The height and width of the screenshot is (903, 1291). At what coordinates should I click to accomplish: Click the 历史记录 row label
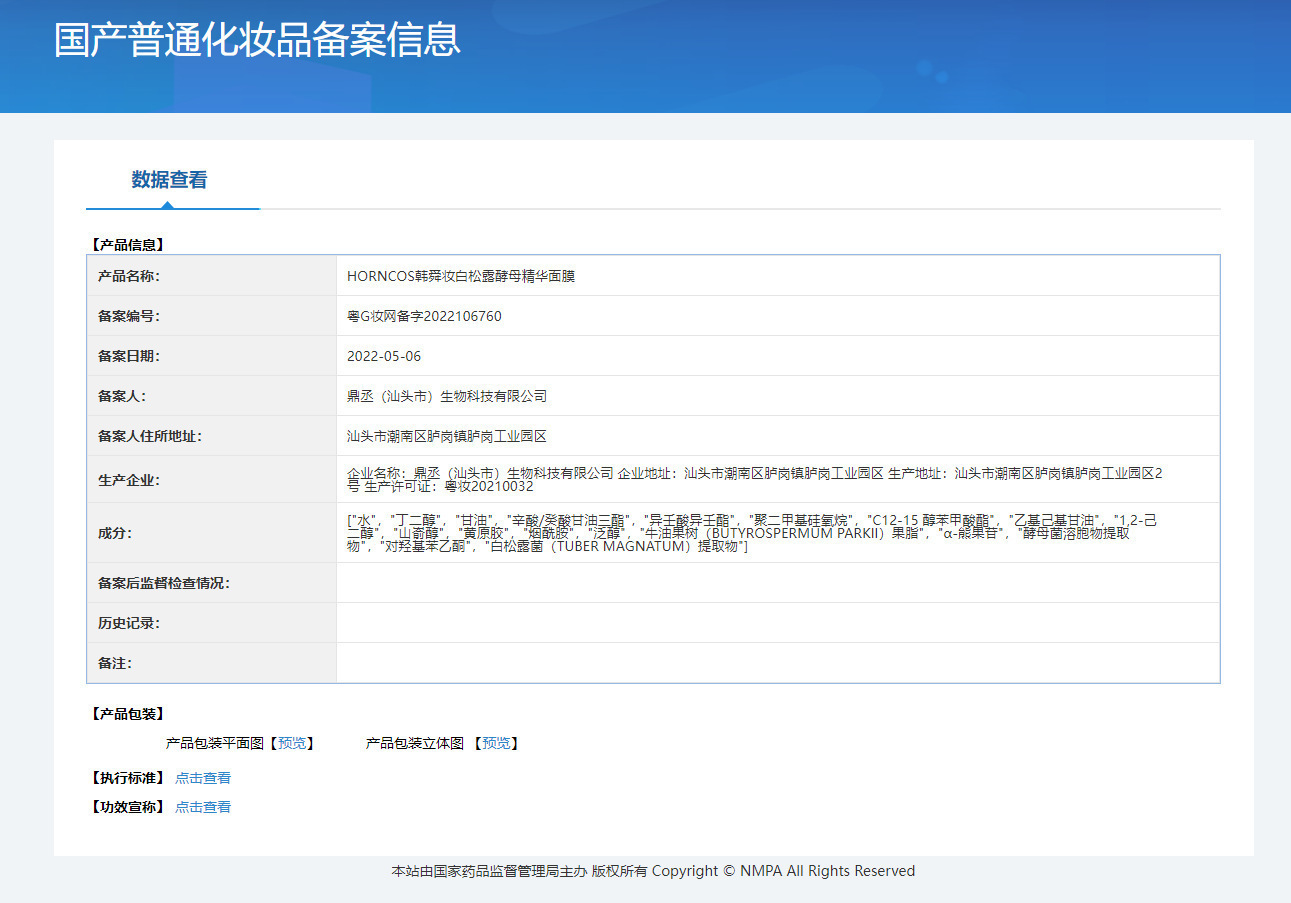point(128,623)
